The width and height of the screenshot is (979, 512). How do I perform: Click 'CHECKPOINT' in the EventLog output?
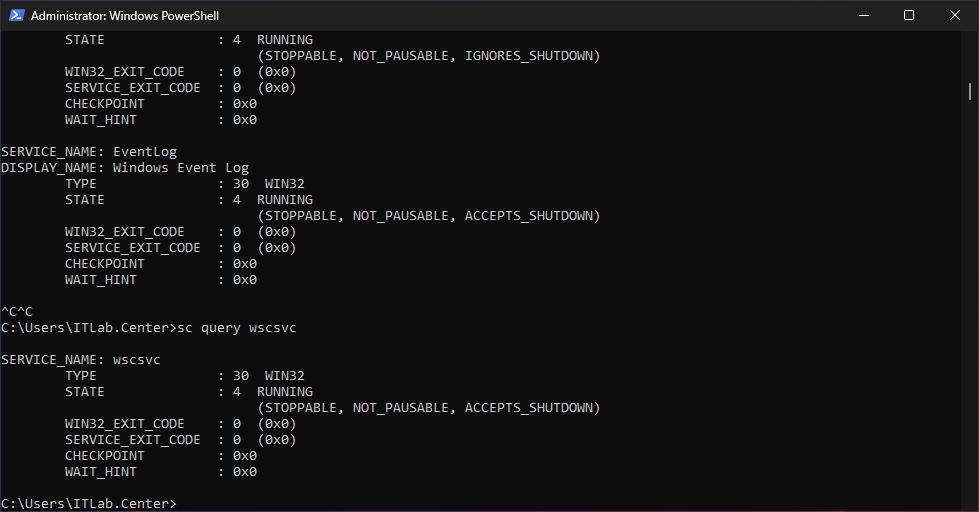(x=105, y=264)
